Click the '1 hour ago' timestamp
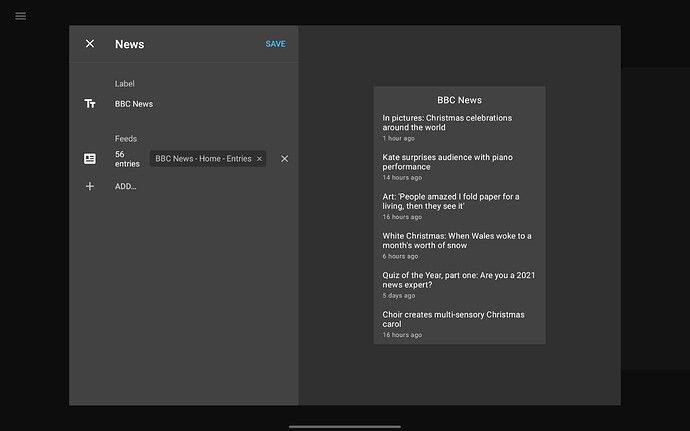690x431 pixels. (398, 138)
